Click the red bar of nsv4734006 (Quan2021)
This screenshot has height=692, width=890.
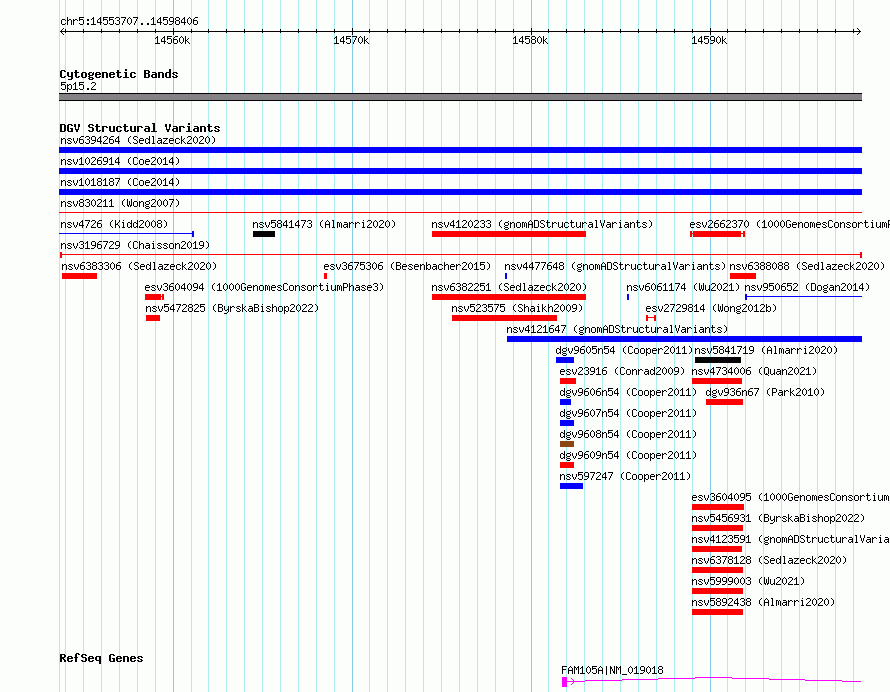(x=717, y=381)
